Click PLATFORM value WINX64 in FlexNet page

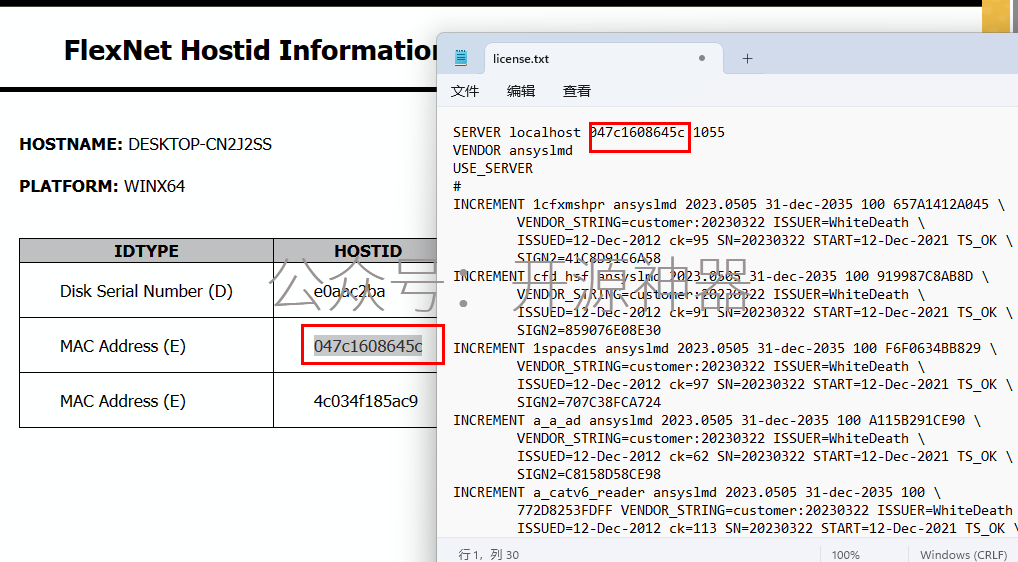(x=155, y=186)
